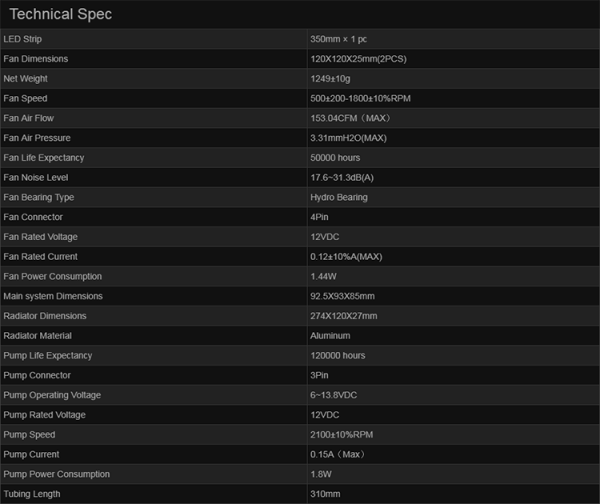Viewport: 600px width, 504px height.
Task: Click the Fan Rated Current label
Action: (x=40, y=256)
